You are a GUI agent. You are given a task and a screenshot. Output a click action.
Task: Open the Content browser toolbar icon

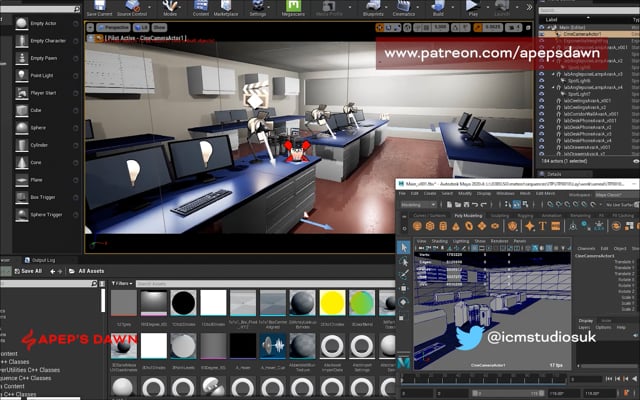[200, 7]
